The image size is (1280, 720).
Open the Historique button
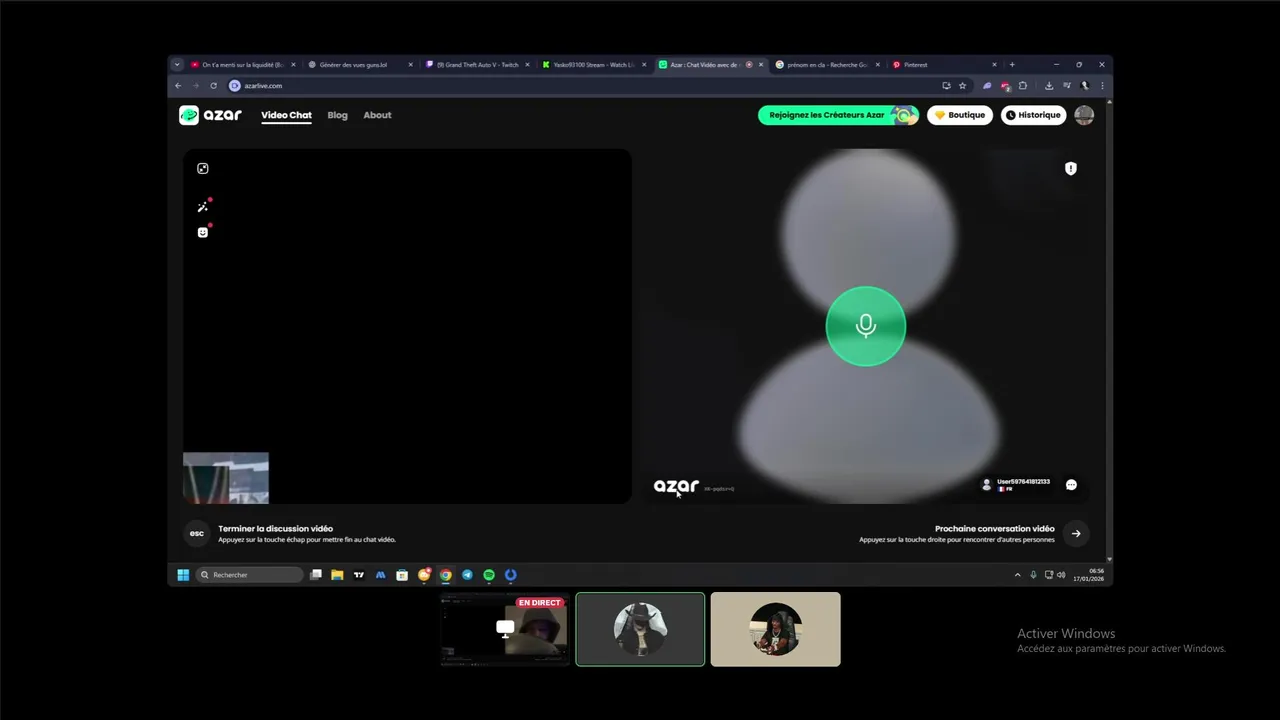point(1034,115)
